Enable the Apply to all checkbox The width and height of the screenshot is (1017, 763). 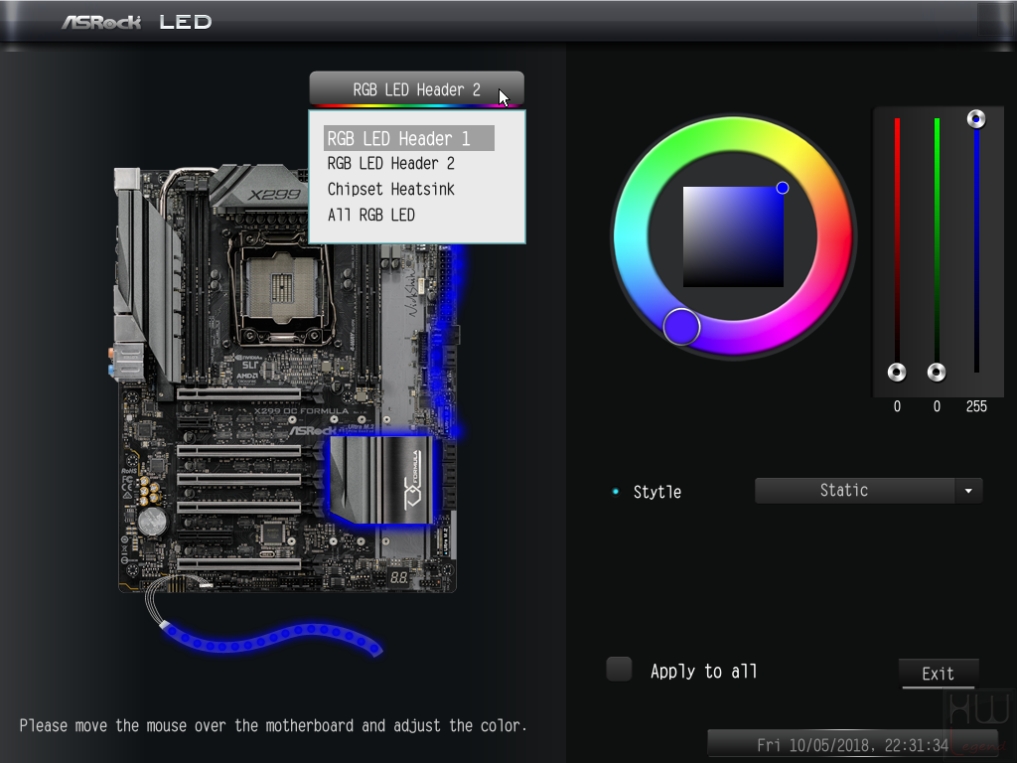[619, 669]
